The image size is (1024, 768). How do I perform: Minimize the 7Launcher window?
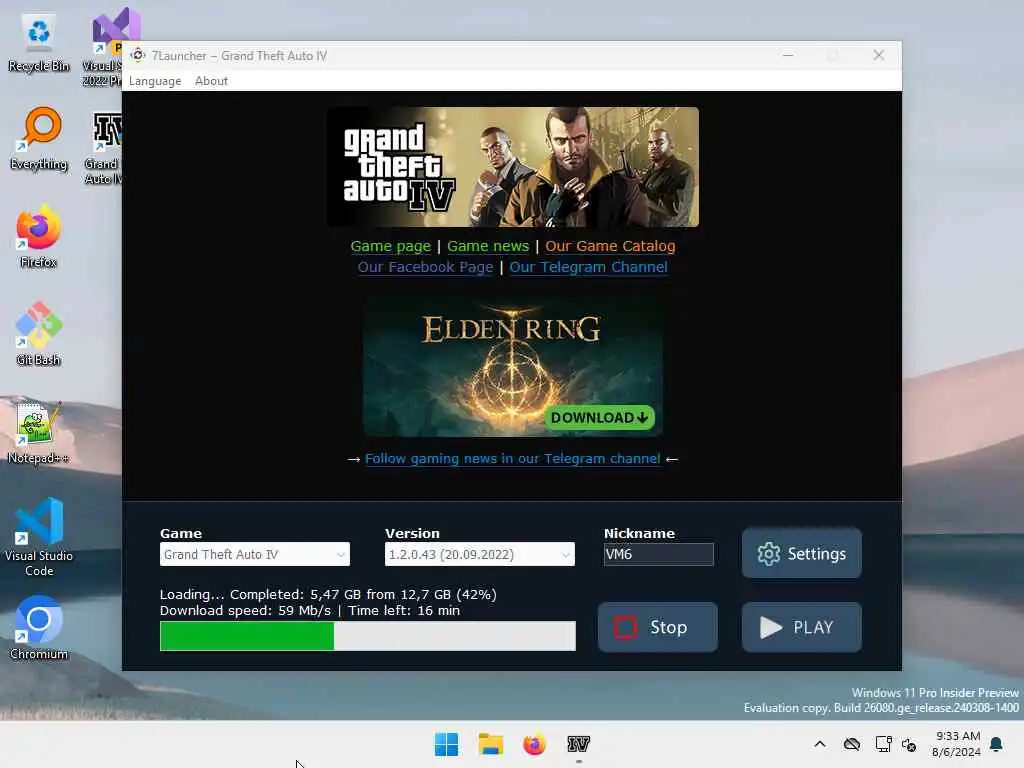(x=788, y=56)
